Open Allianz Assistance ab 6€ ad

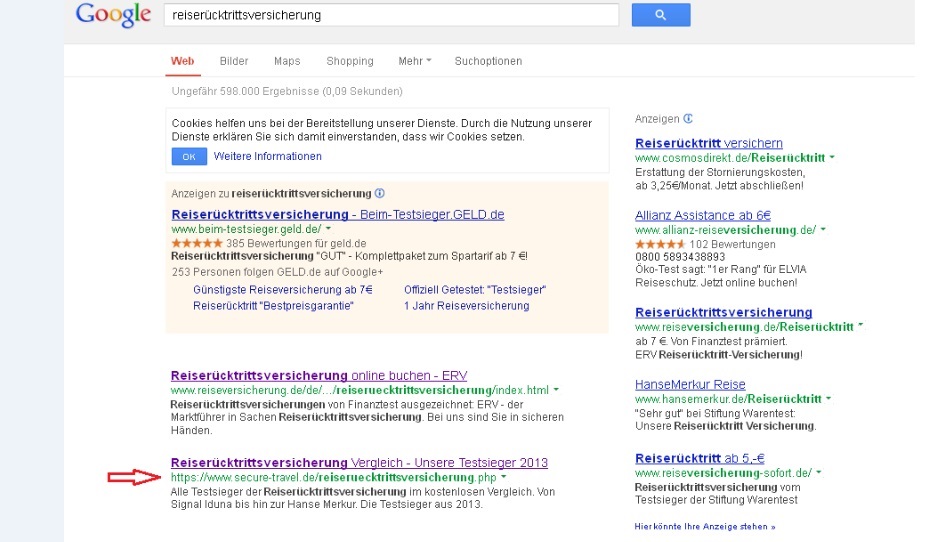(703, 215)
